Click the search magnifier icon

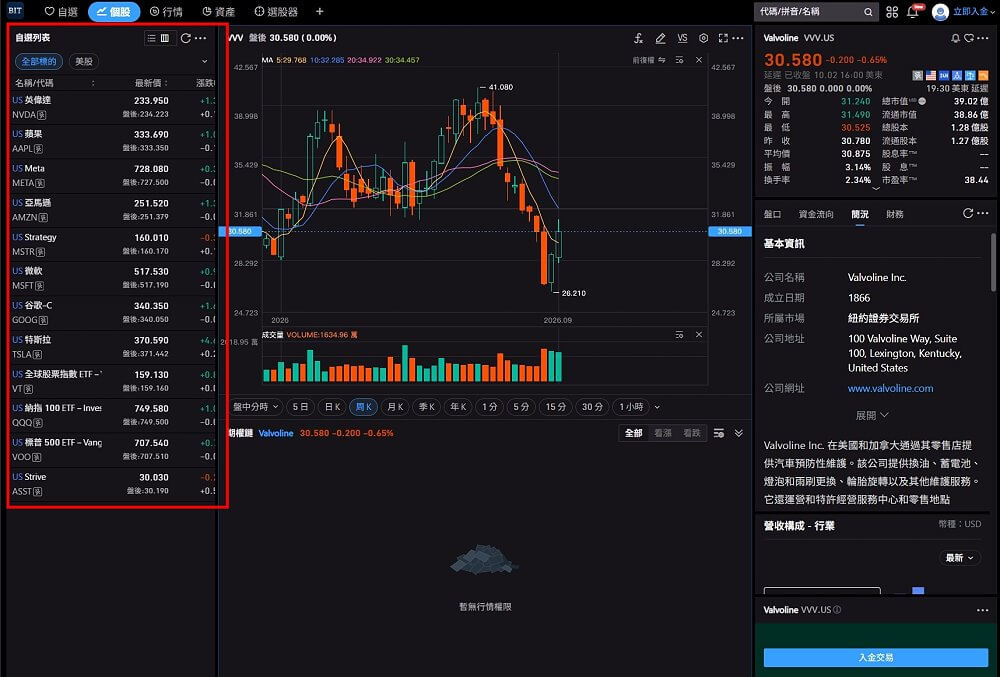[x=868, y=12]
